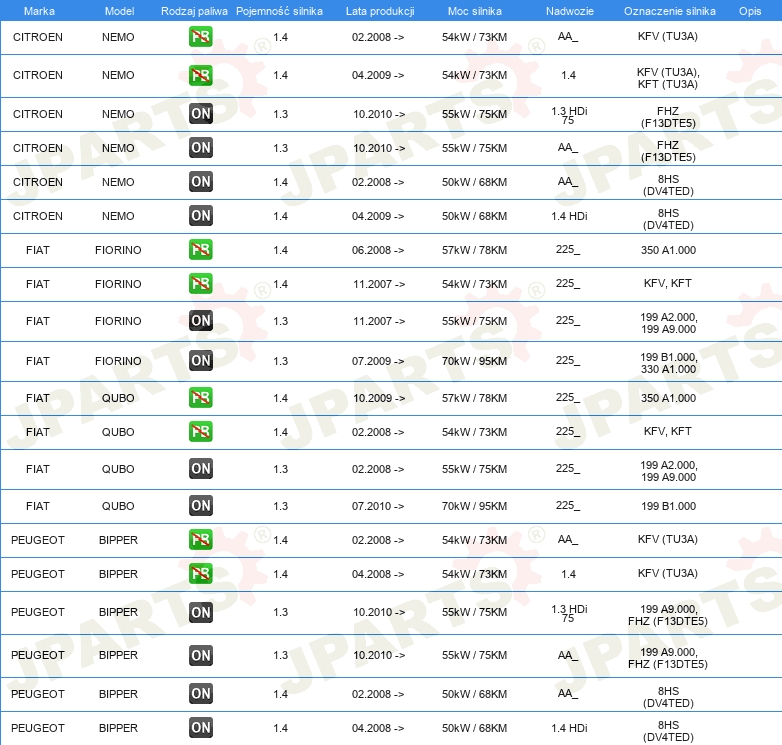This screenshot has height=745, width=782.
Task: Click ON diesel icon in Fiat Qubo 07.2010 row
Action: [200, 506]
